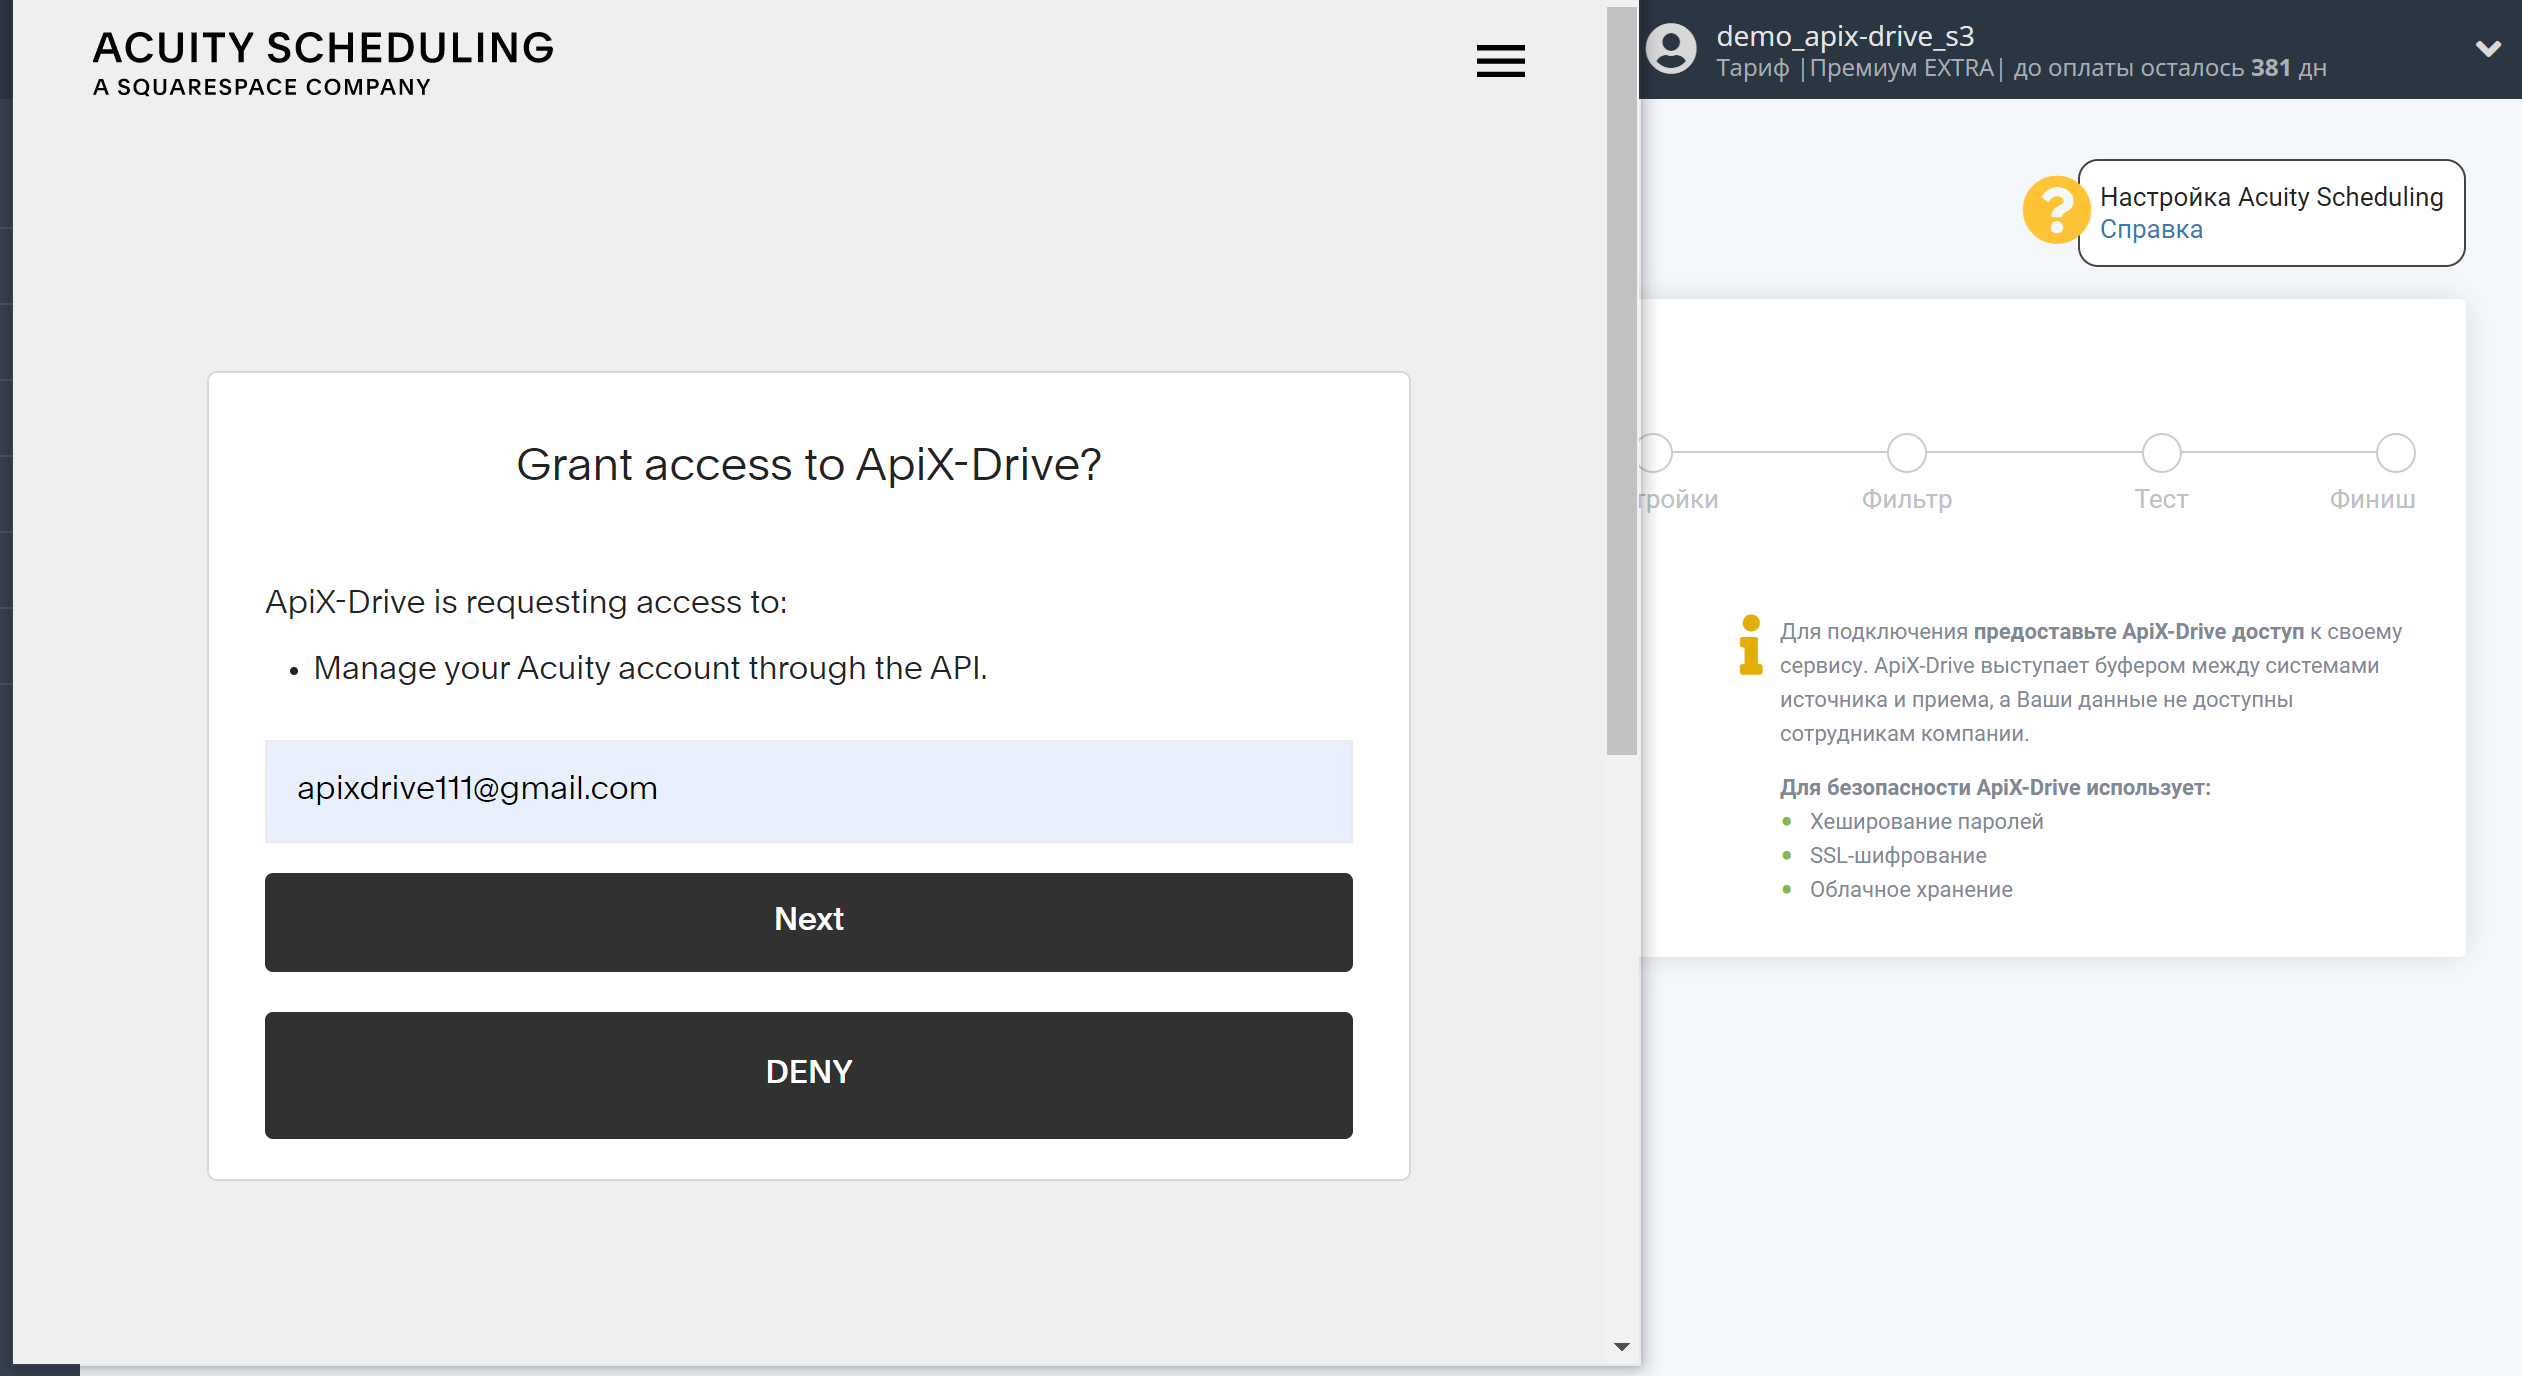The image size is (2522, 1376).
Task: Click the Финиш step circle icon
Action: [2397, 452]
